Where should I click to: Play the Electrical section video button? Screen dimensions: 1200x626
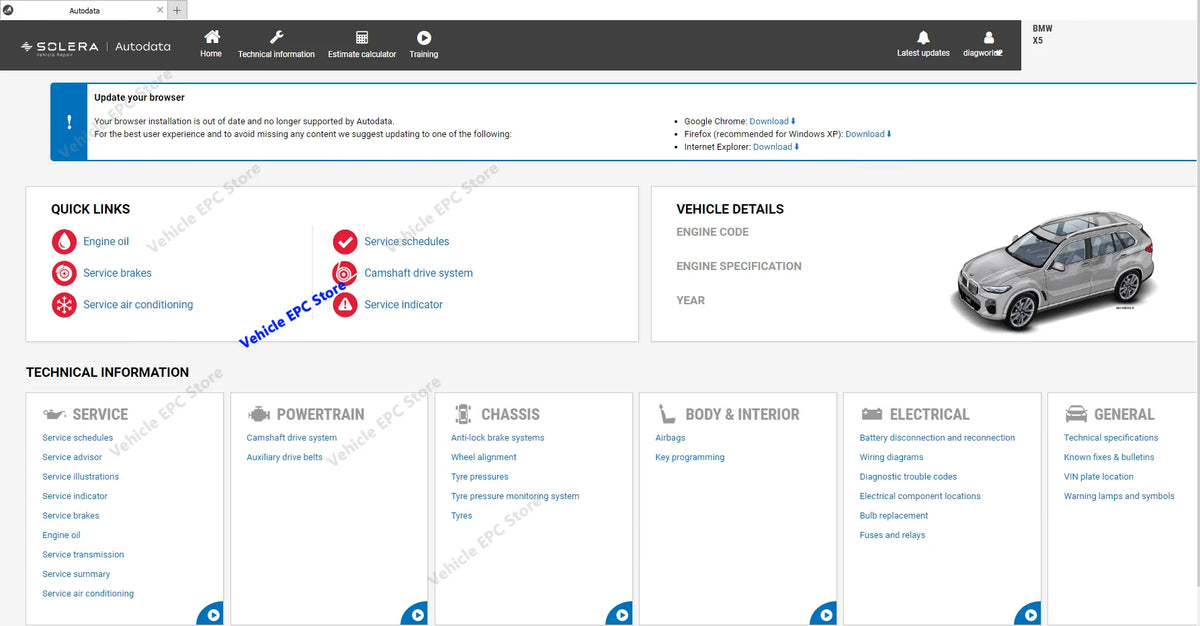click(x=1028, y=614)
